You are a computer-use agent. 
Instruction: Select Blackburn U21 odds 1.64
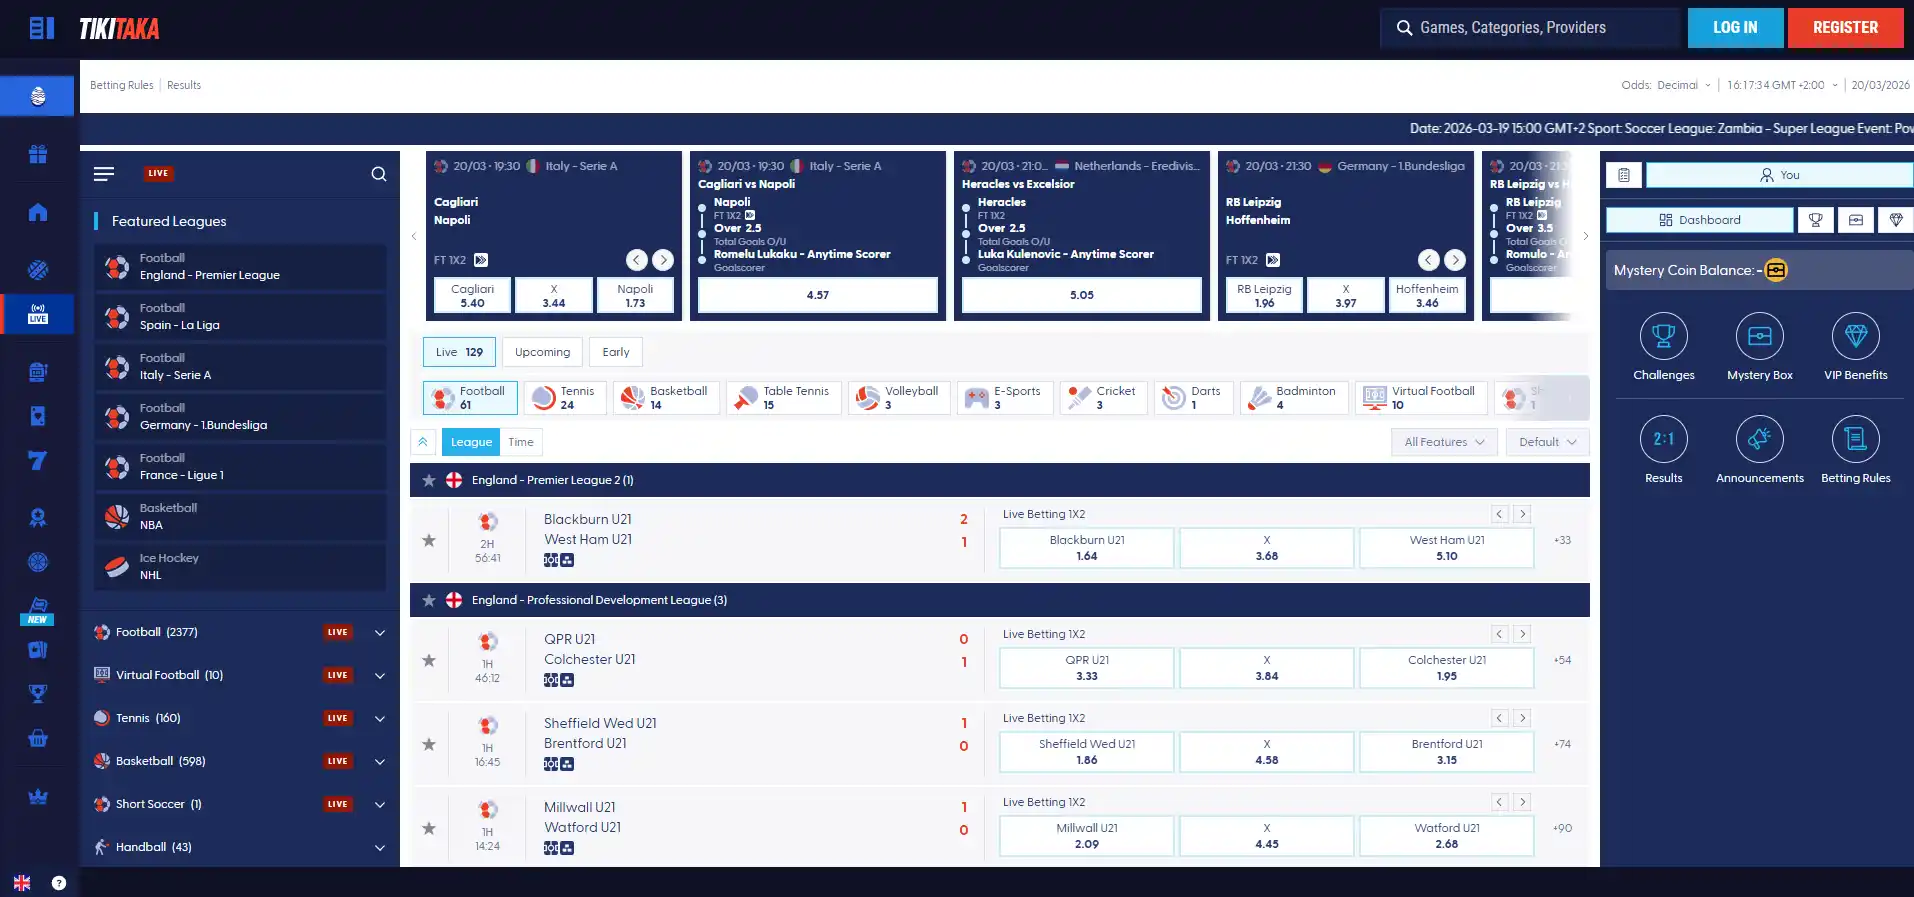point(1087,548)
